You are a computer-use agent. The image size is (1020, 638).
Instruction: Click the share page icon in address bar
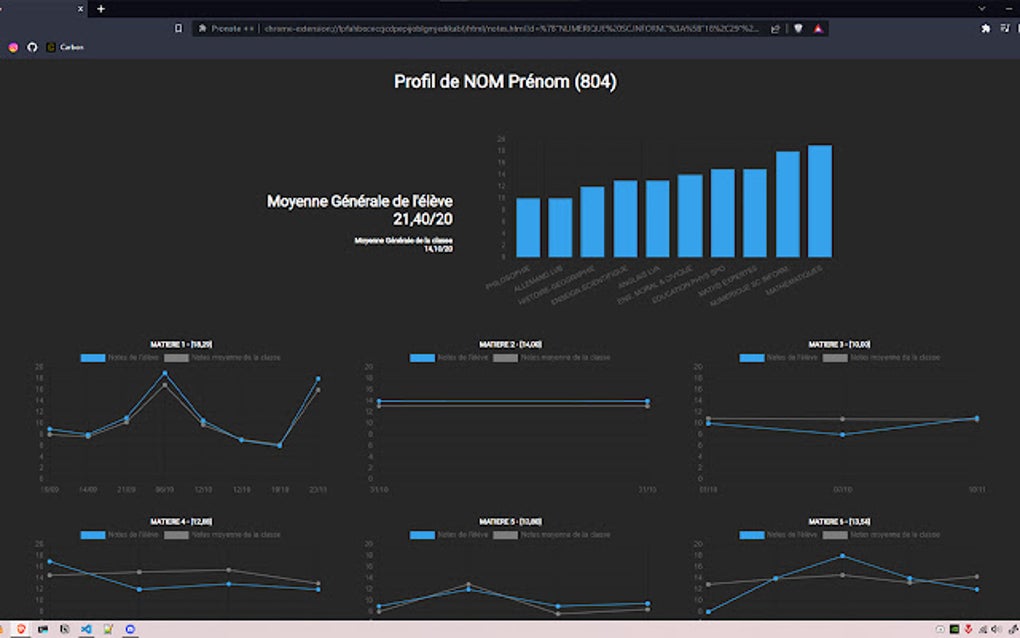[x=775, y=29]
